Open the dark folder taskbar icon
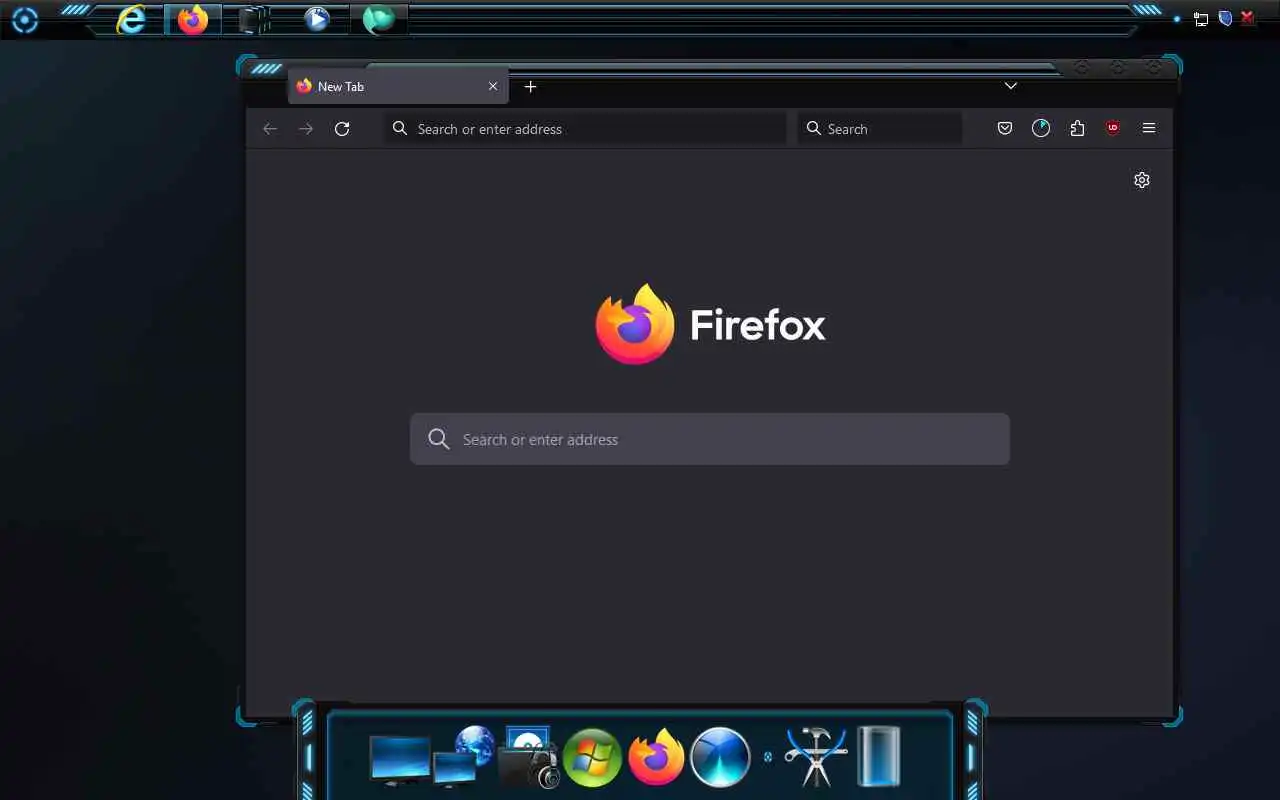Viewport: 1280px width, 800px height. pos(255,19)
